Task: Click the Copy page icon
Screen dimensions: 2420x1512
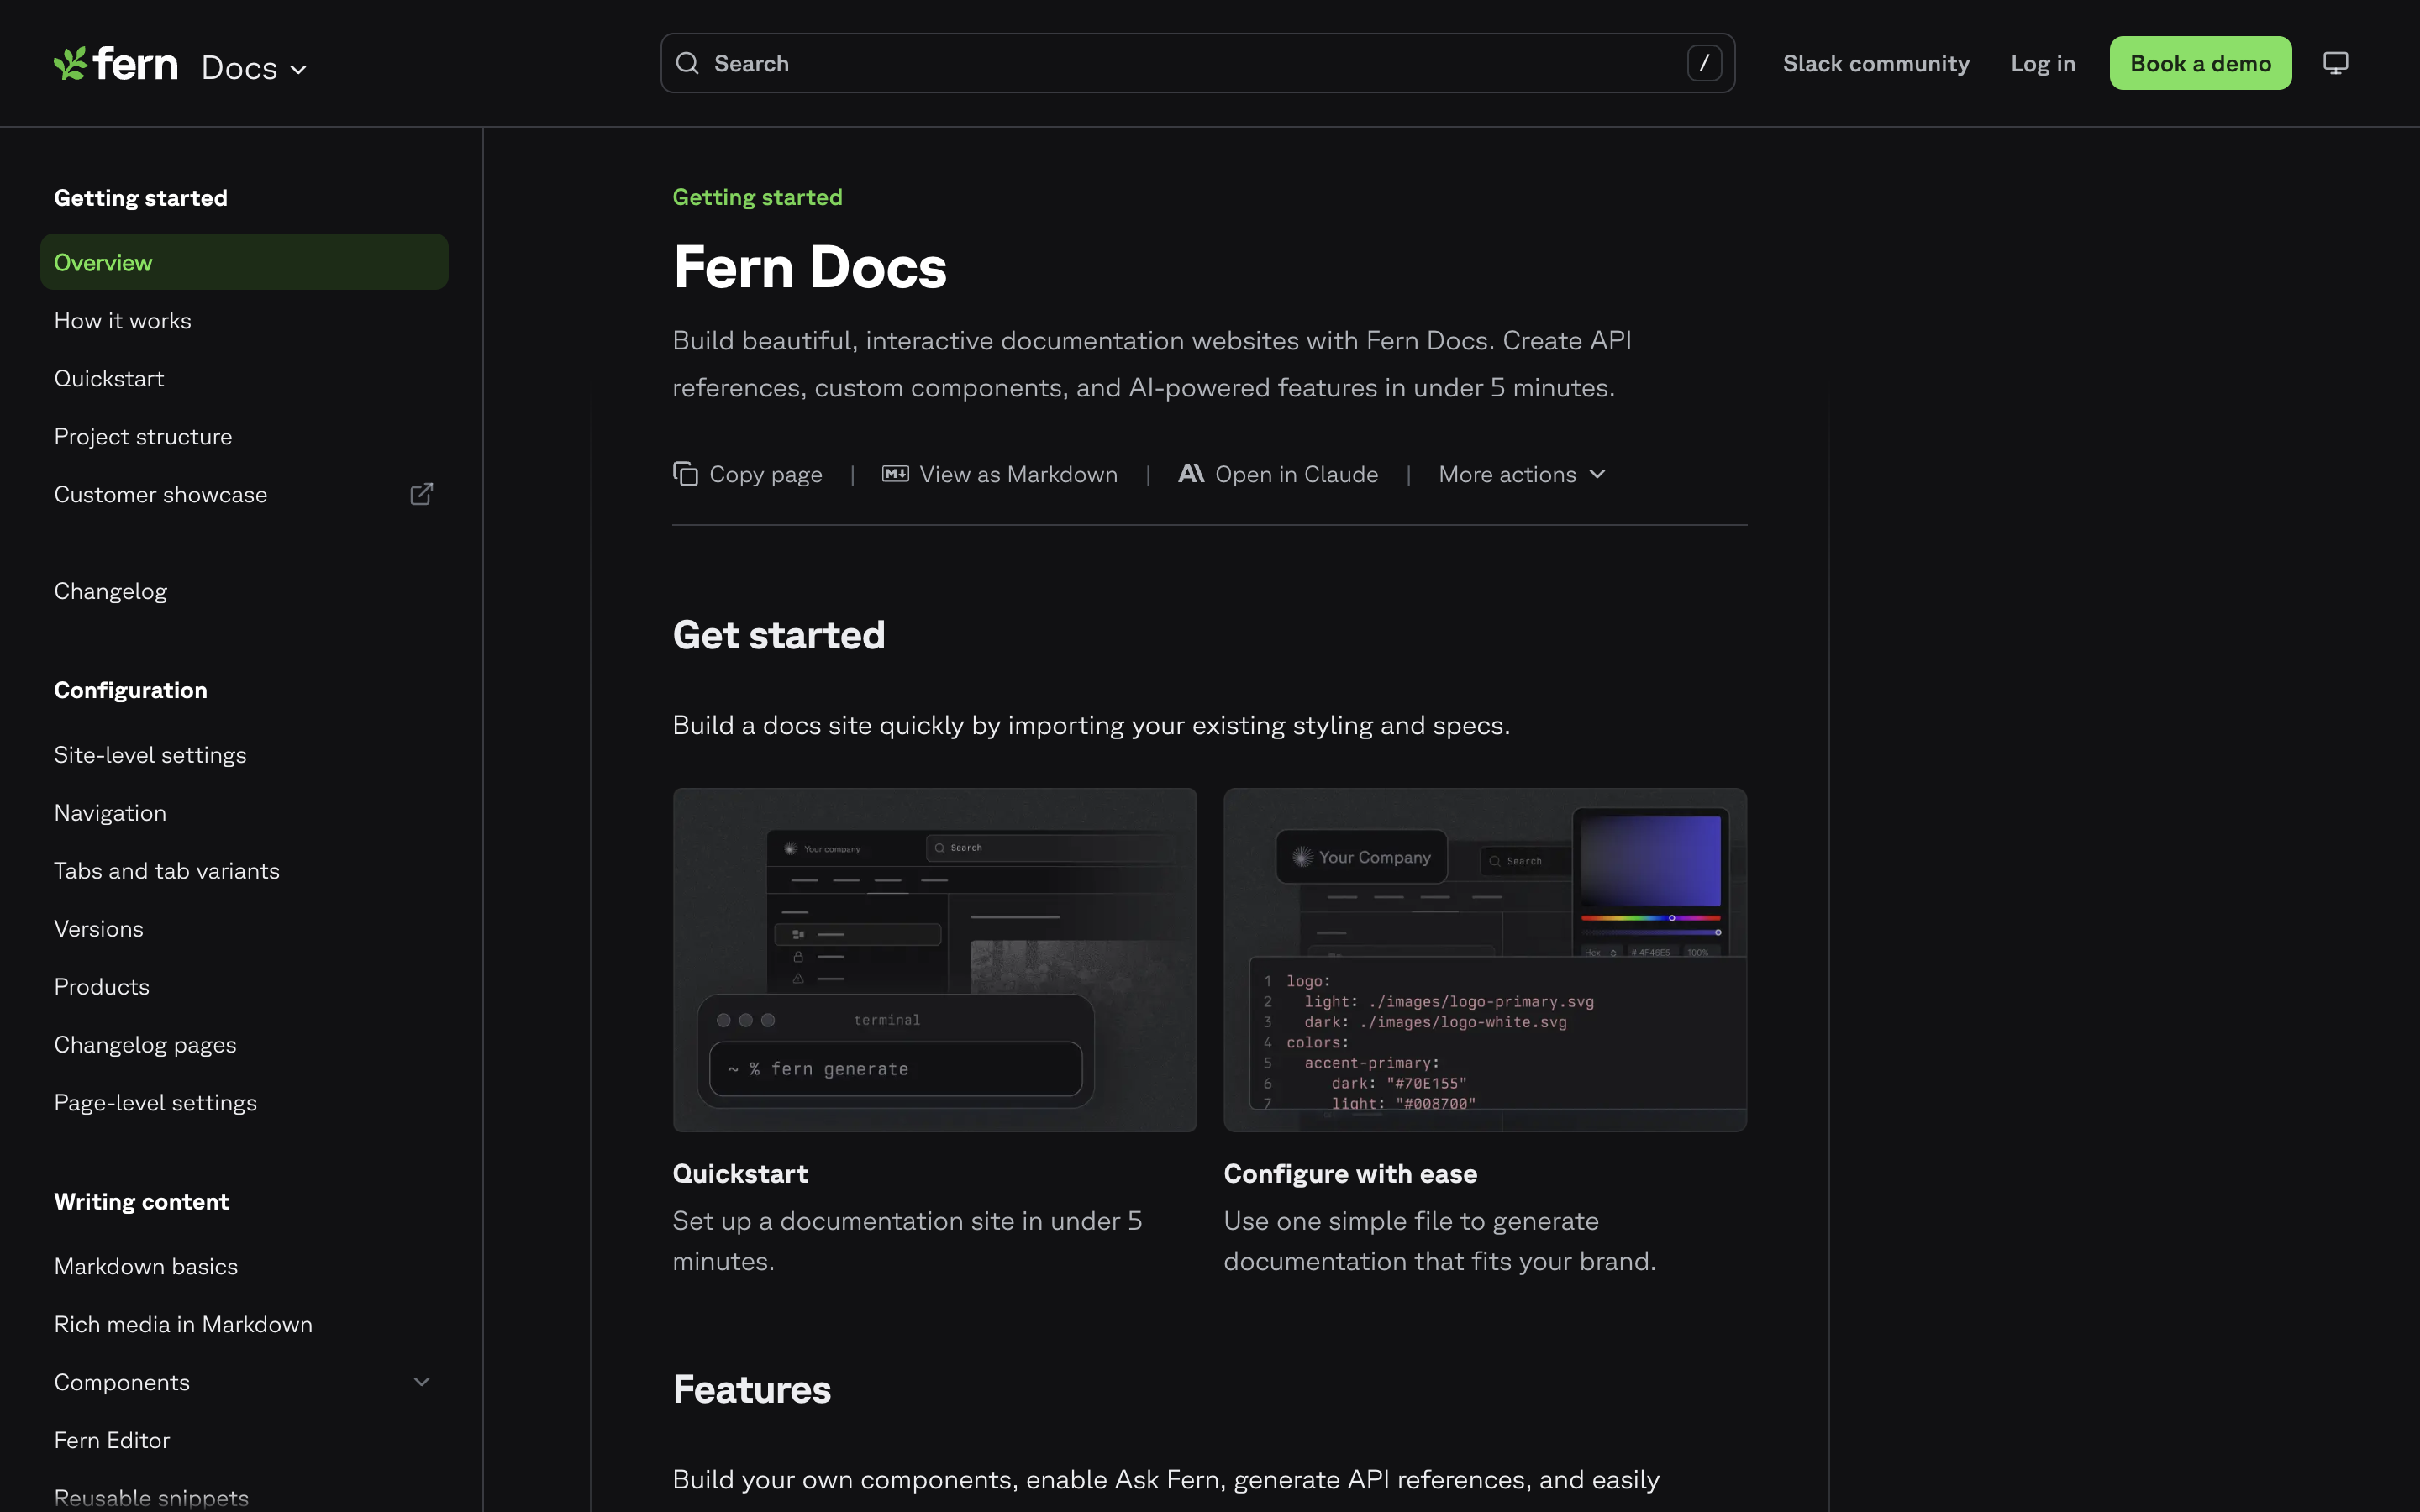Action: [x=686, y=473]
